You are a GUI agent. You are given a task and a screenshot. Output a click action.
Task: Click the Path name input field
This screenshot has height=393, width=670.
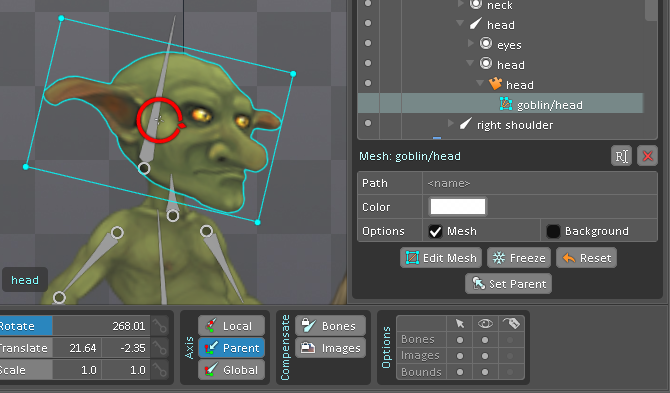pyautogui.click(x=540, y=183)
